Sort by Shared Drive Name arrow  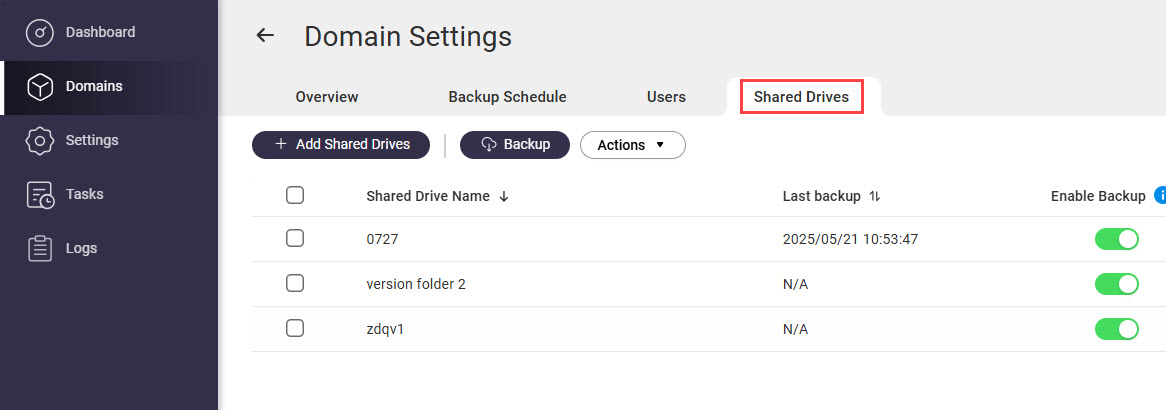504,197
